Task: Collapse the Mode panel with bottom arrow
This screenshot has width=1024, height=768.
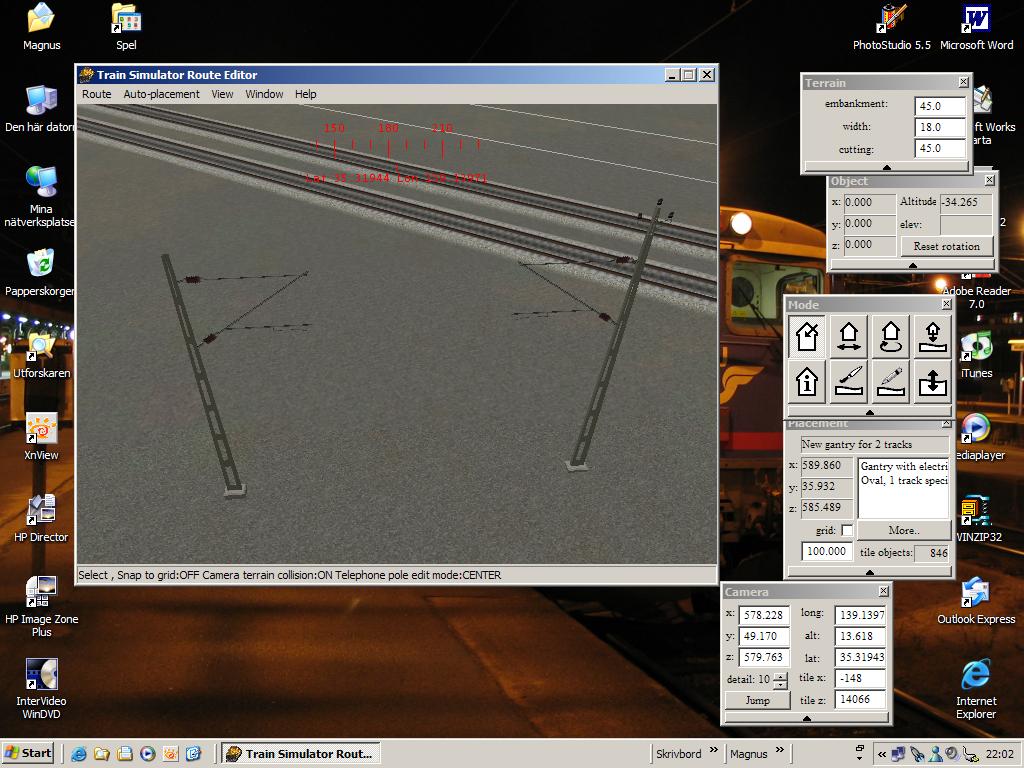Action: (869, 412)
